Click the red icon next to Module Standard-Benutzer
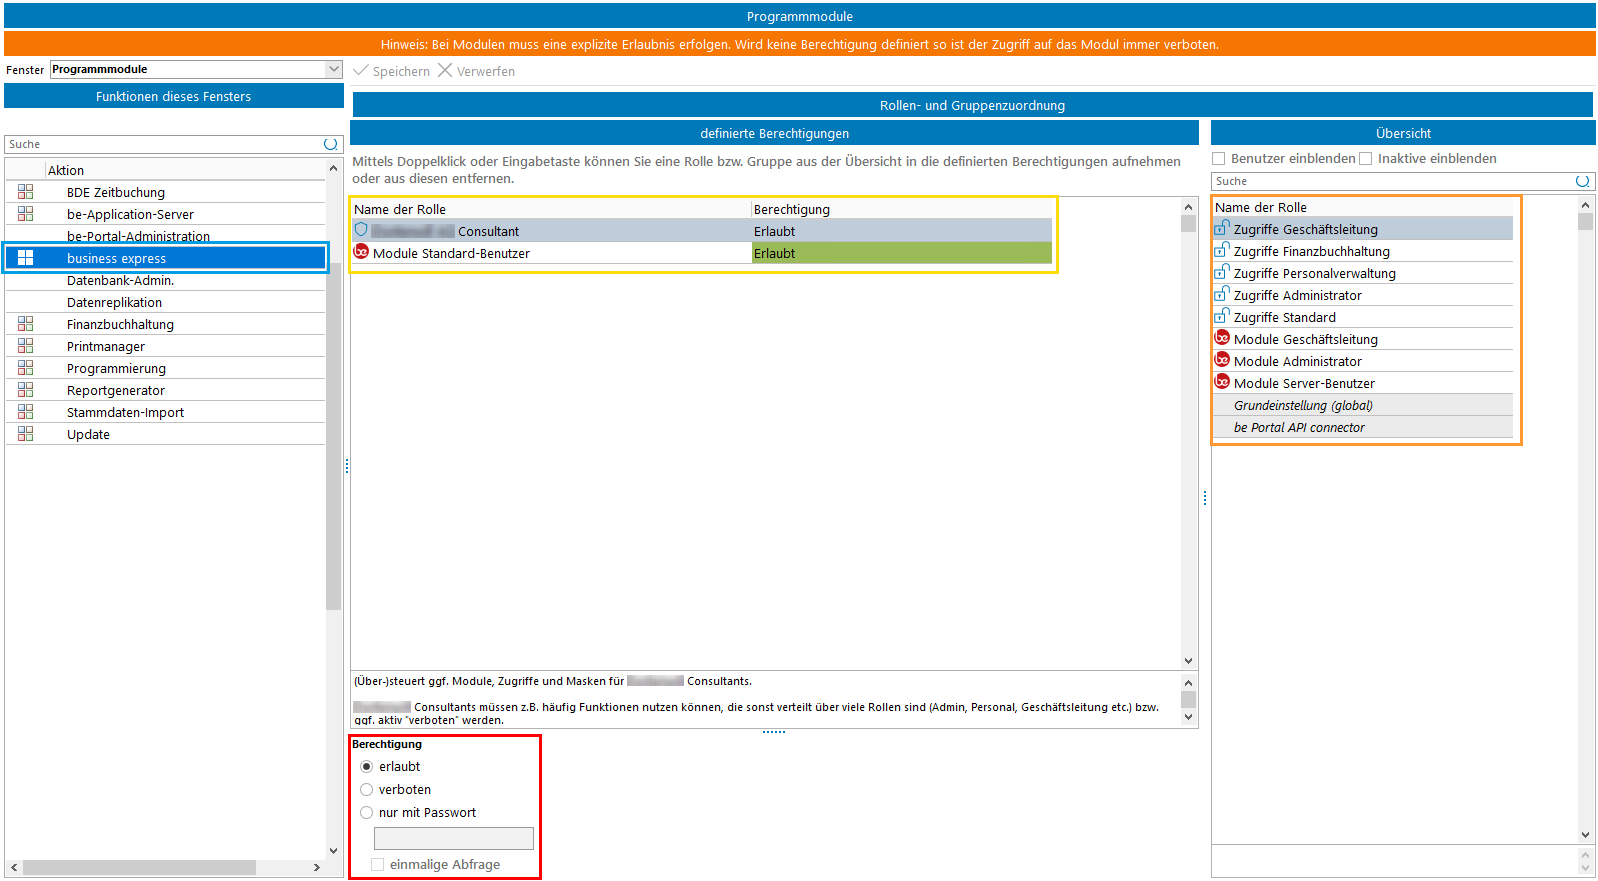1598x881 pixels. 361,252
